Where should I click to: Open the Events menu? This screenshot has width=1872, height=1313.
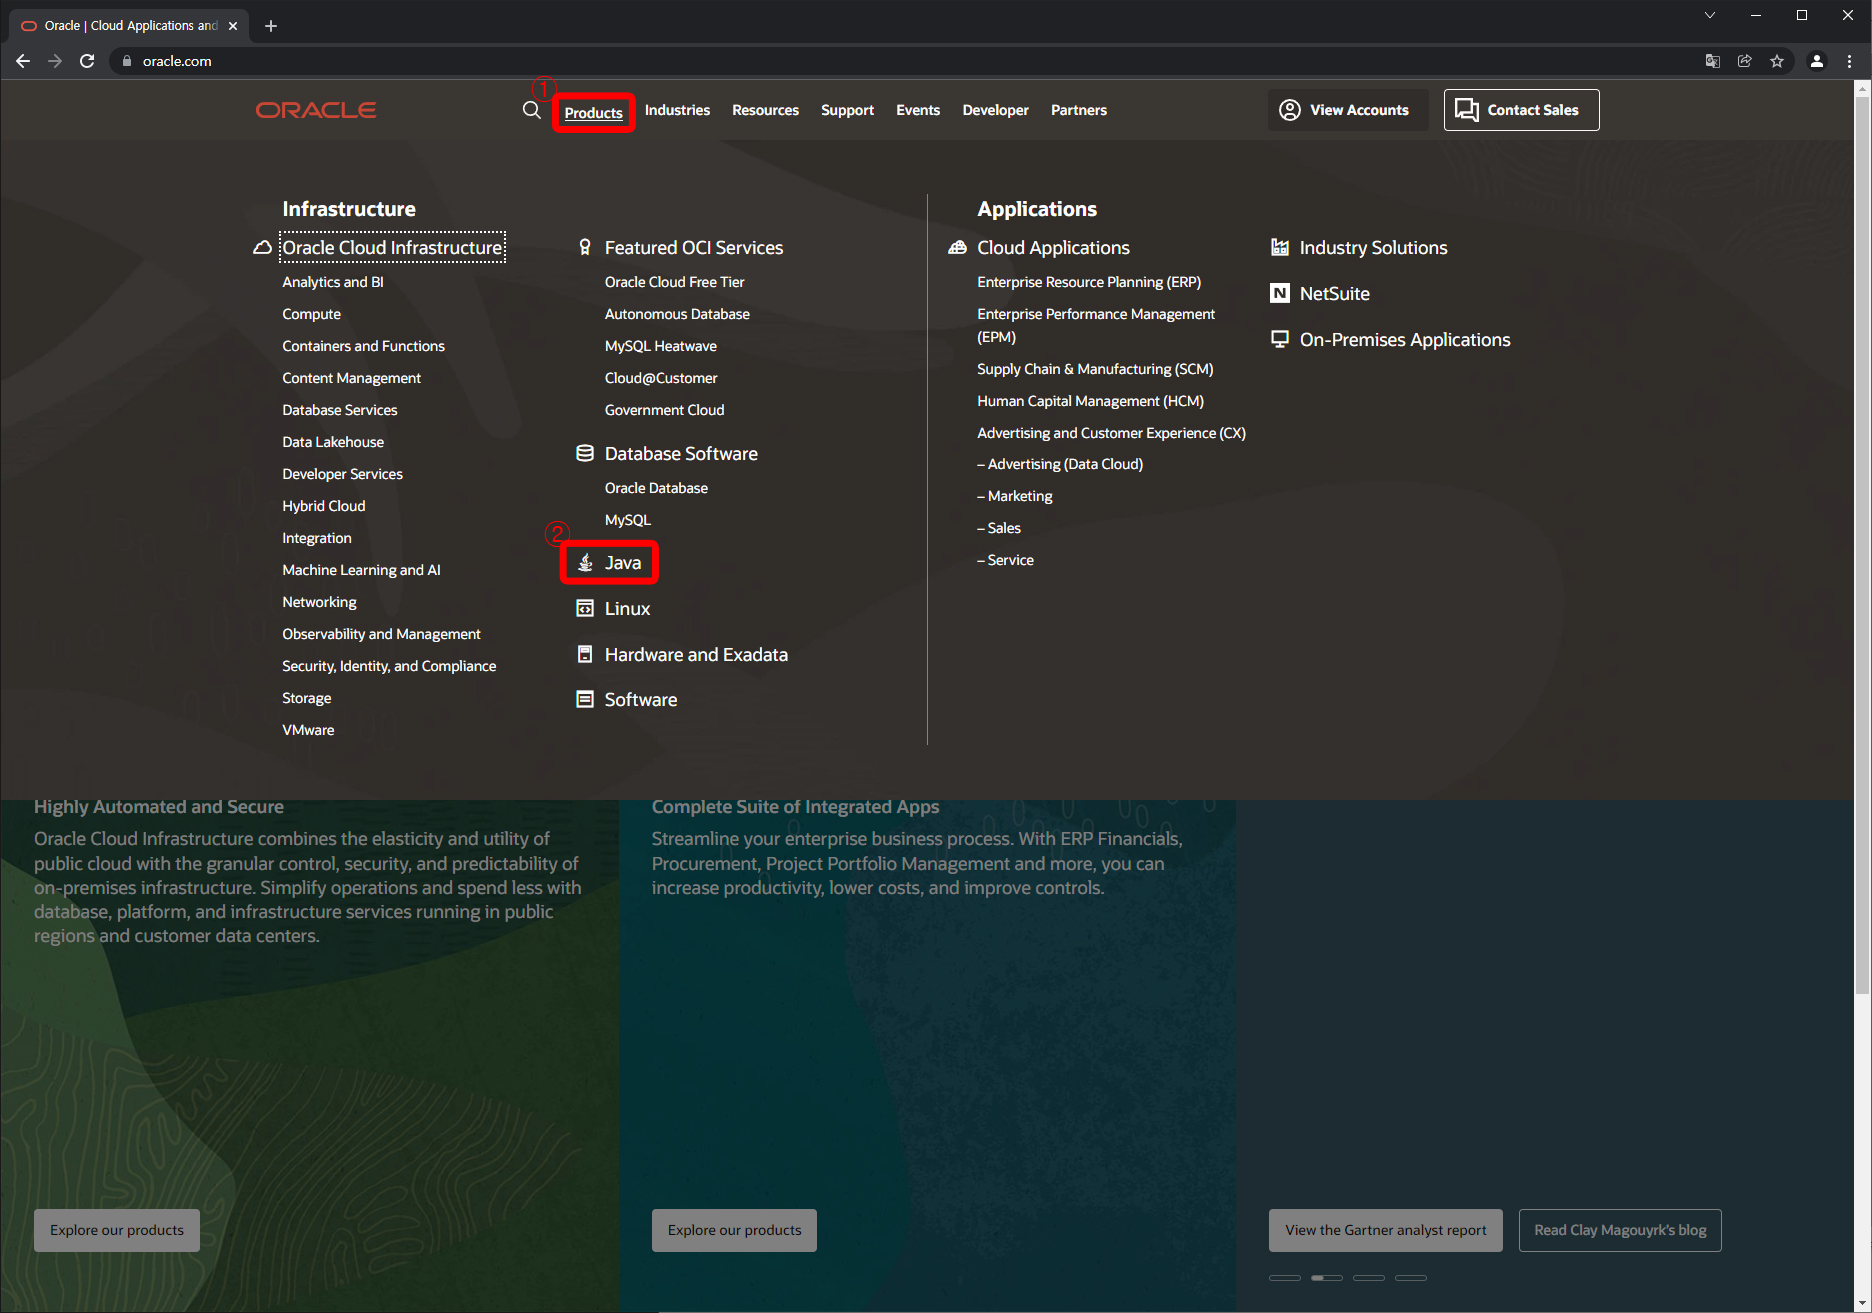[918, 110]
